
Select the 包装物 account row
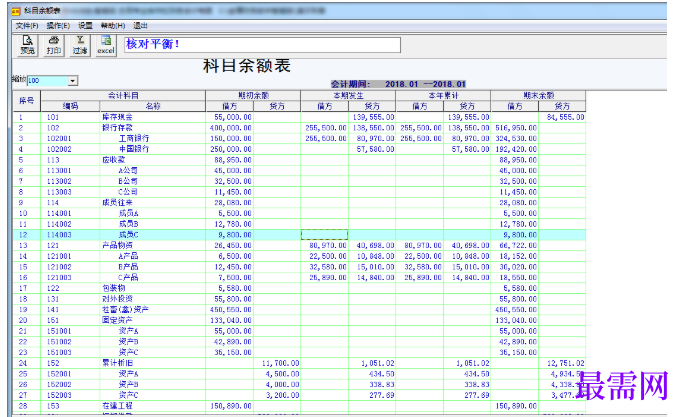pyautogui.click(x=299, y=288)
